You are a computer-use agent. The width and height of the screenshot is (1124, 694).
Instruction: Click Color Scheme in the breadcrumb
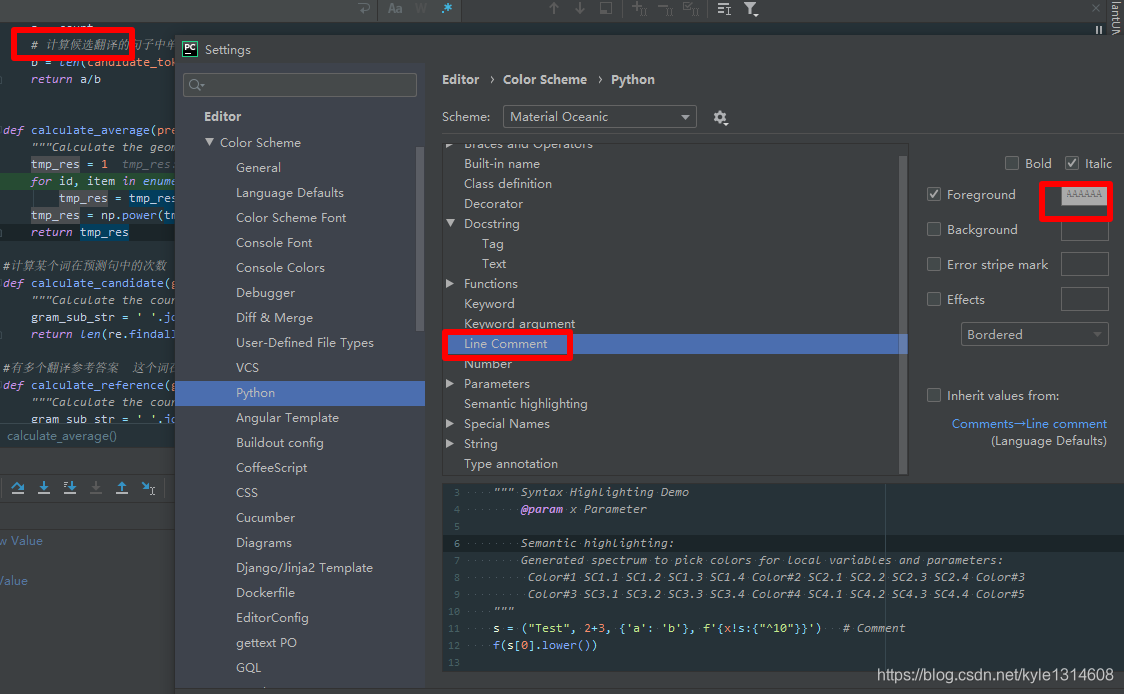point(545,80)
